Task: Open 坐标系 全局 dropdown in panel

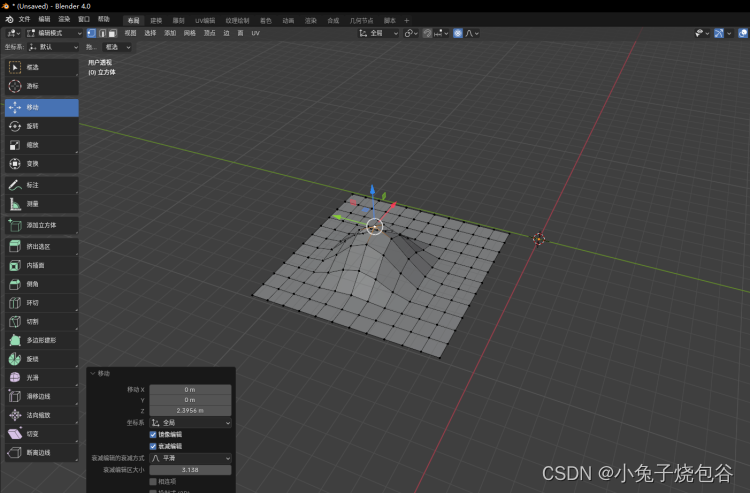Action: (x=191, y=423)
